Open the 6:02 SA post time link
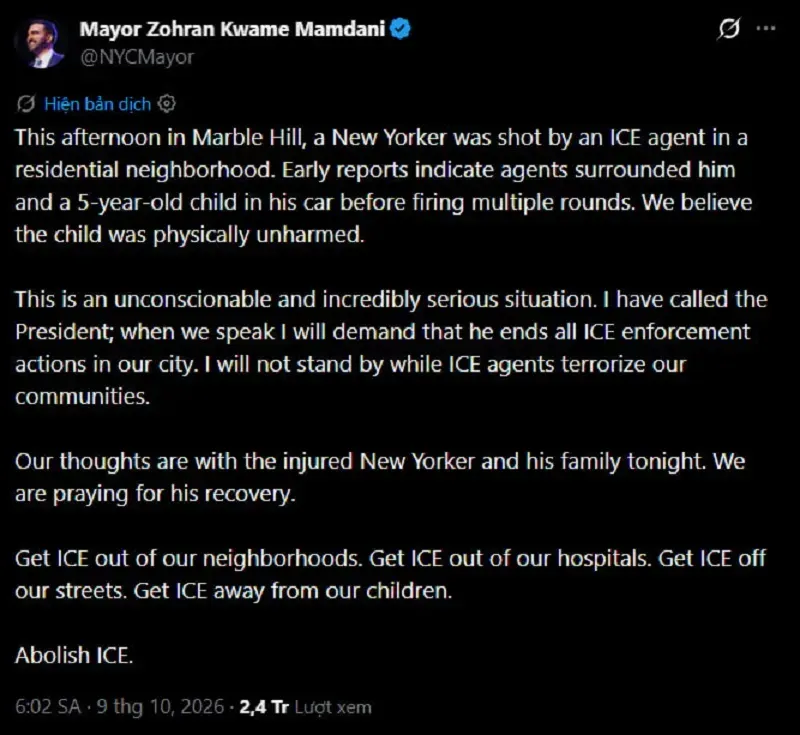 coord(48,707)
